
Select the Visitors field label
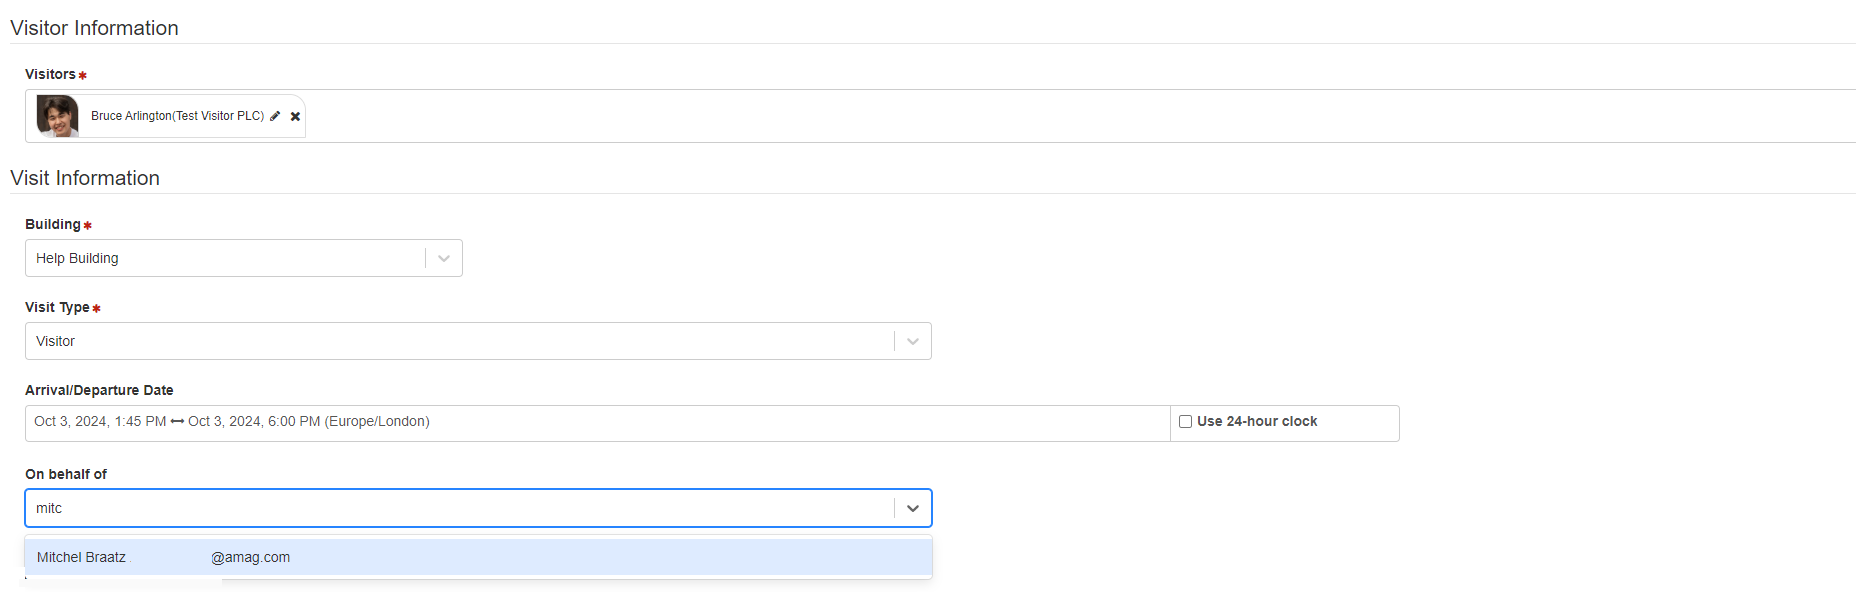pyautogui.click(x=50, y=74)
